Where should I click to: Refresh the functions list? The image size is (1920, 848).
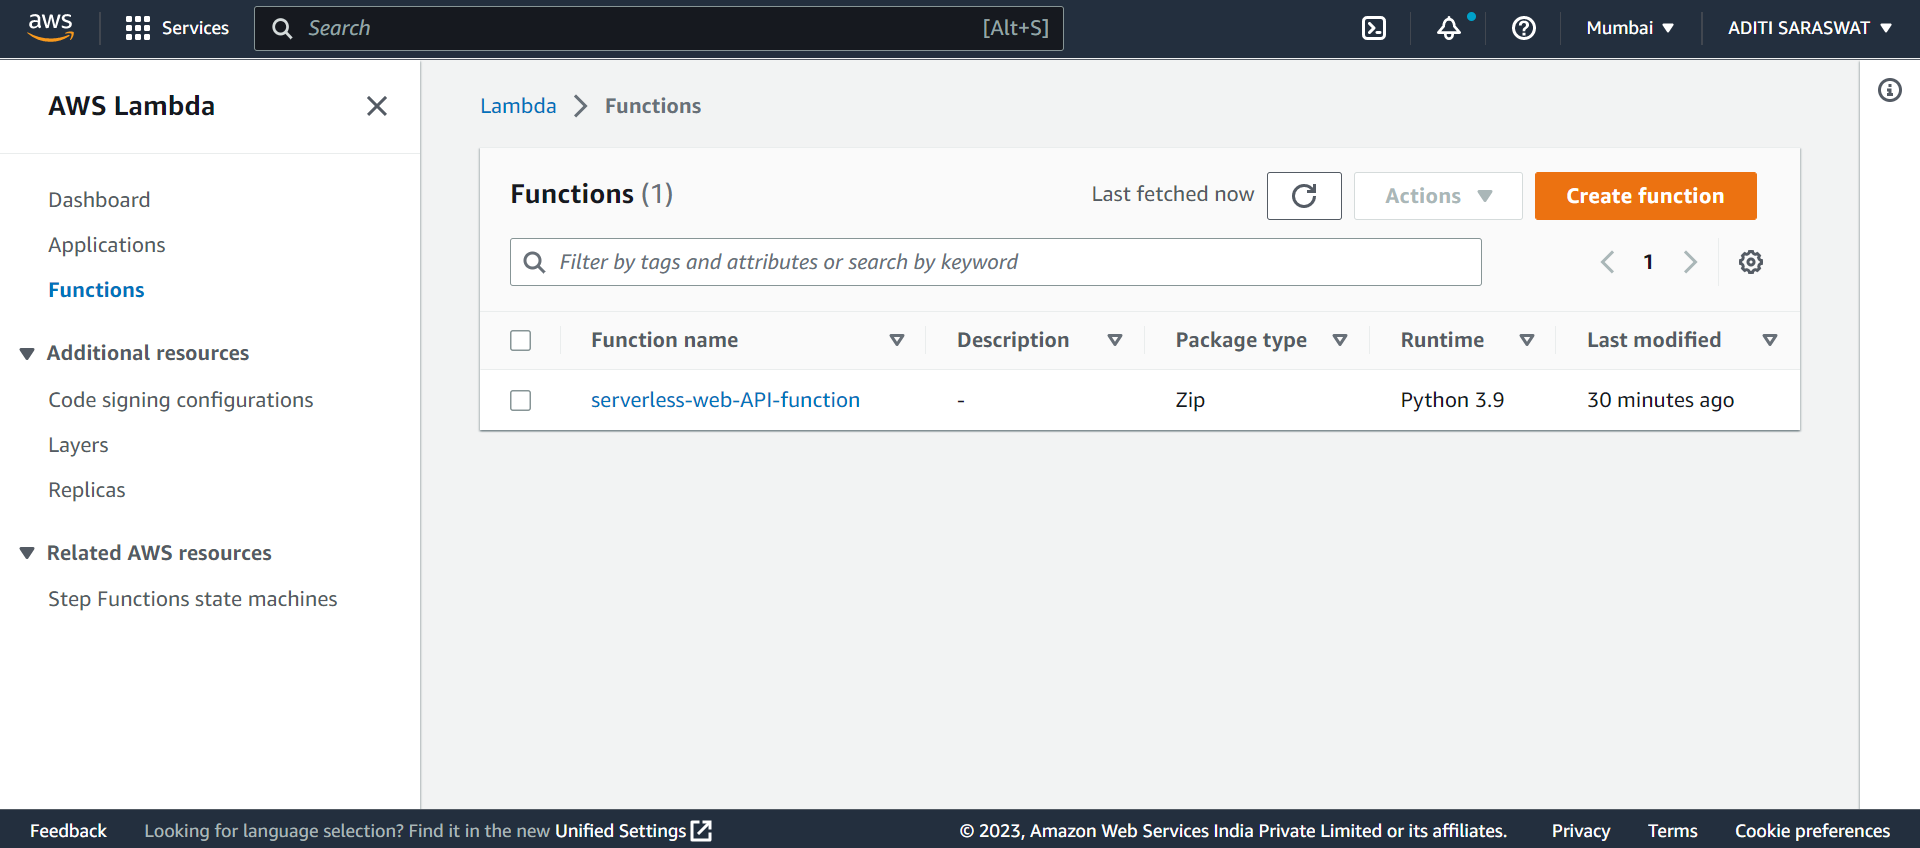[1304, 195]
